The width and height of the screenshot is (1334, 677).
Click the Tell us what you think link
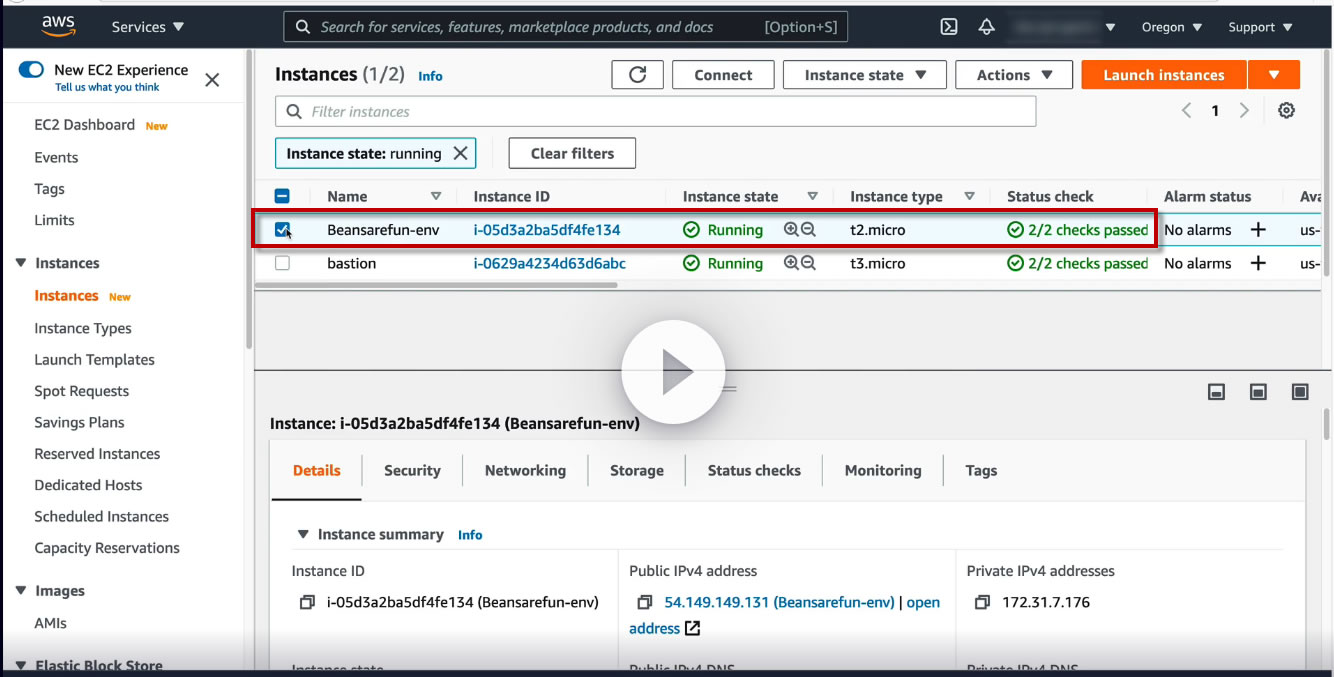point(107,88)
